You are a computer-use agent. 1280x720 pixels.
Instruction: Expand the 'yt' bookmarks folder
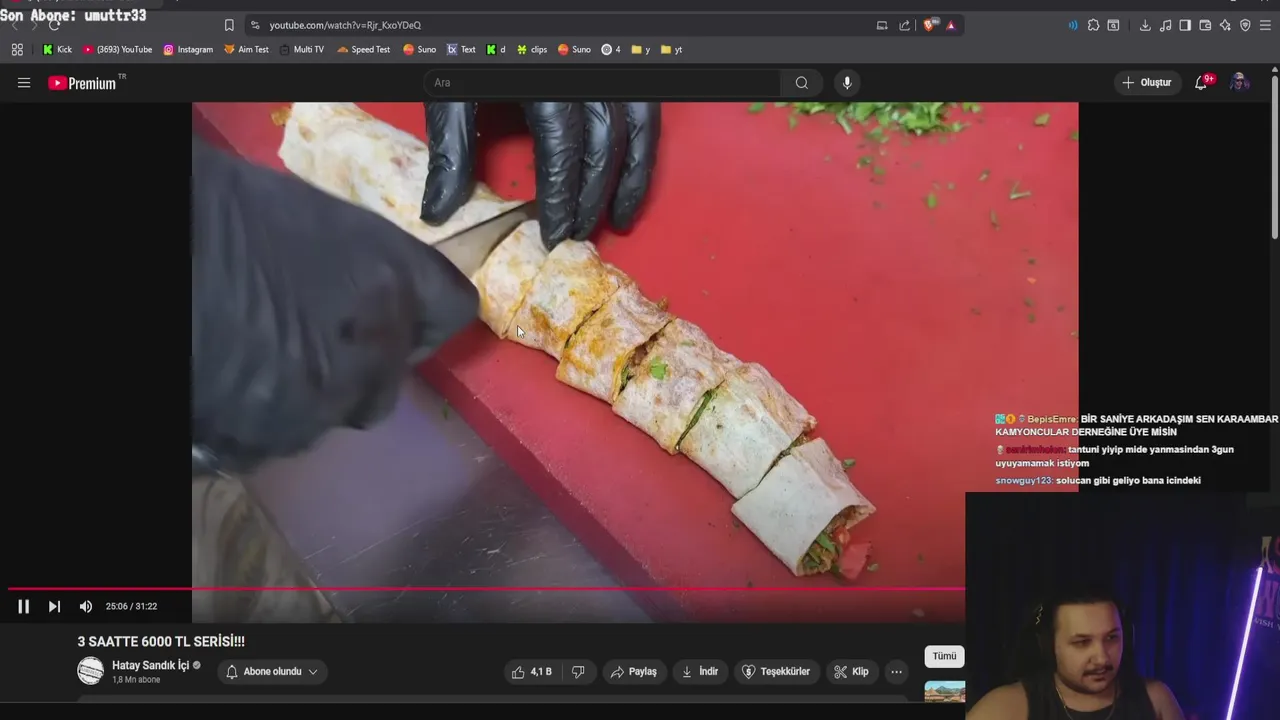point(671,49)
